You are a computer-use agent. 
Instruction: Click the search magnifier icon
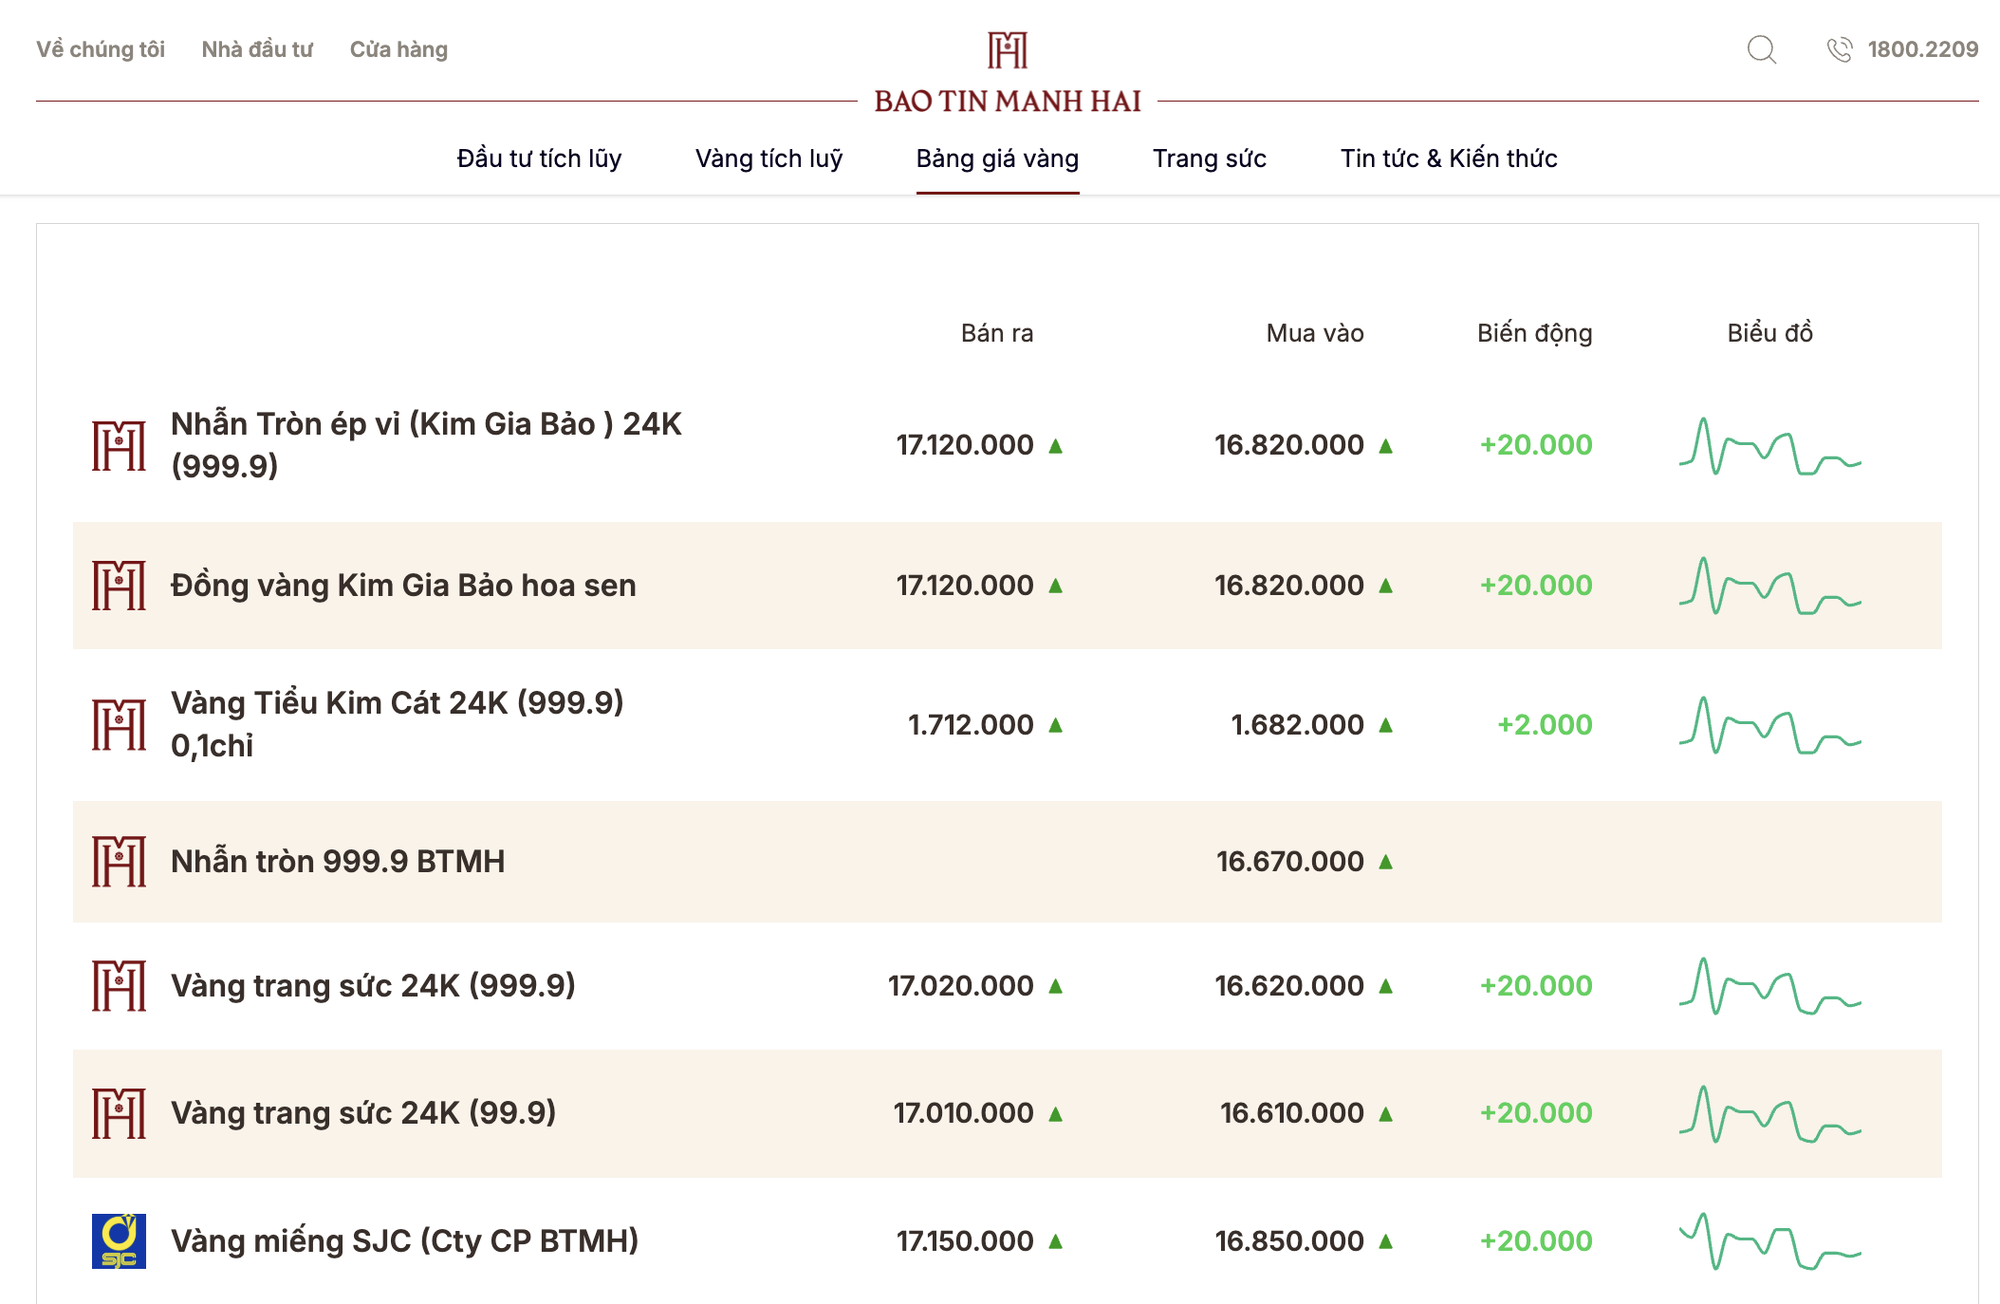[x=1761, y=49]
